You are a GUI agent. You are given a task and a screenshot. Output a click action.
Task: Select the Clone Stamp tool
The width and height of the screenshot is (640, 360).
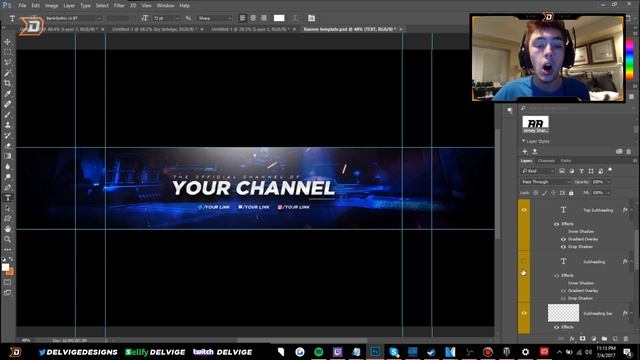coord(7,125)
